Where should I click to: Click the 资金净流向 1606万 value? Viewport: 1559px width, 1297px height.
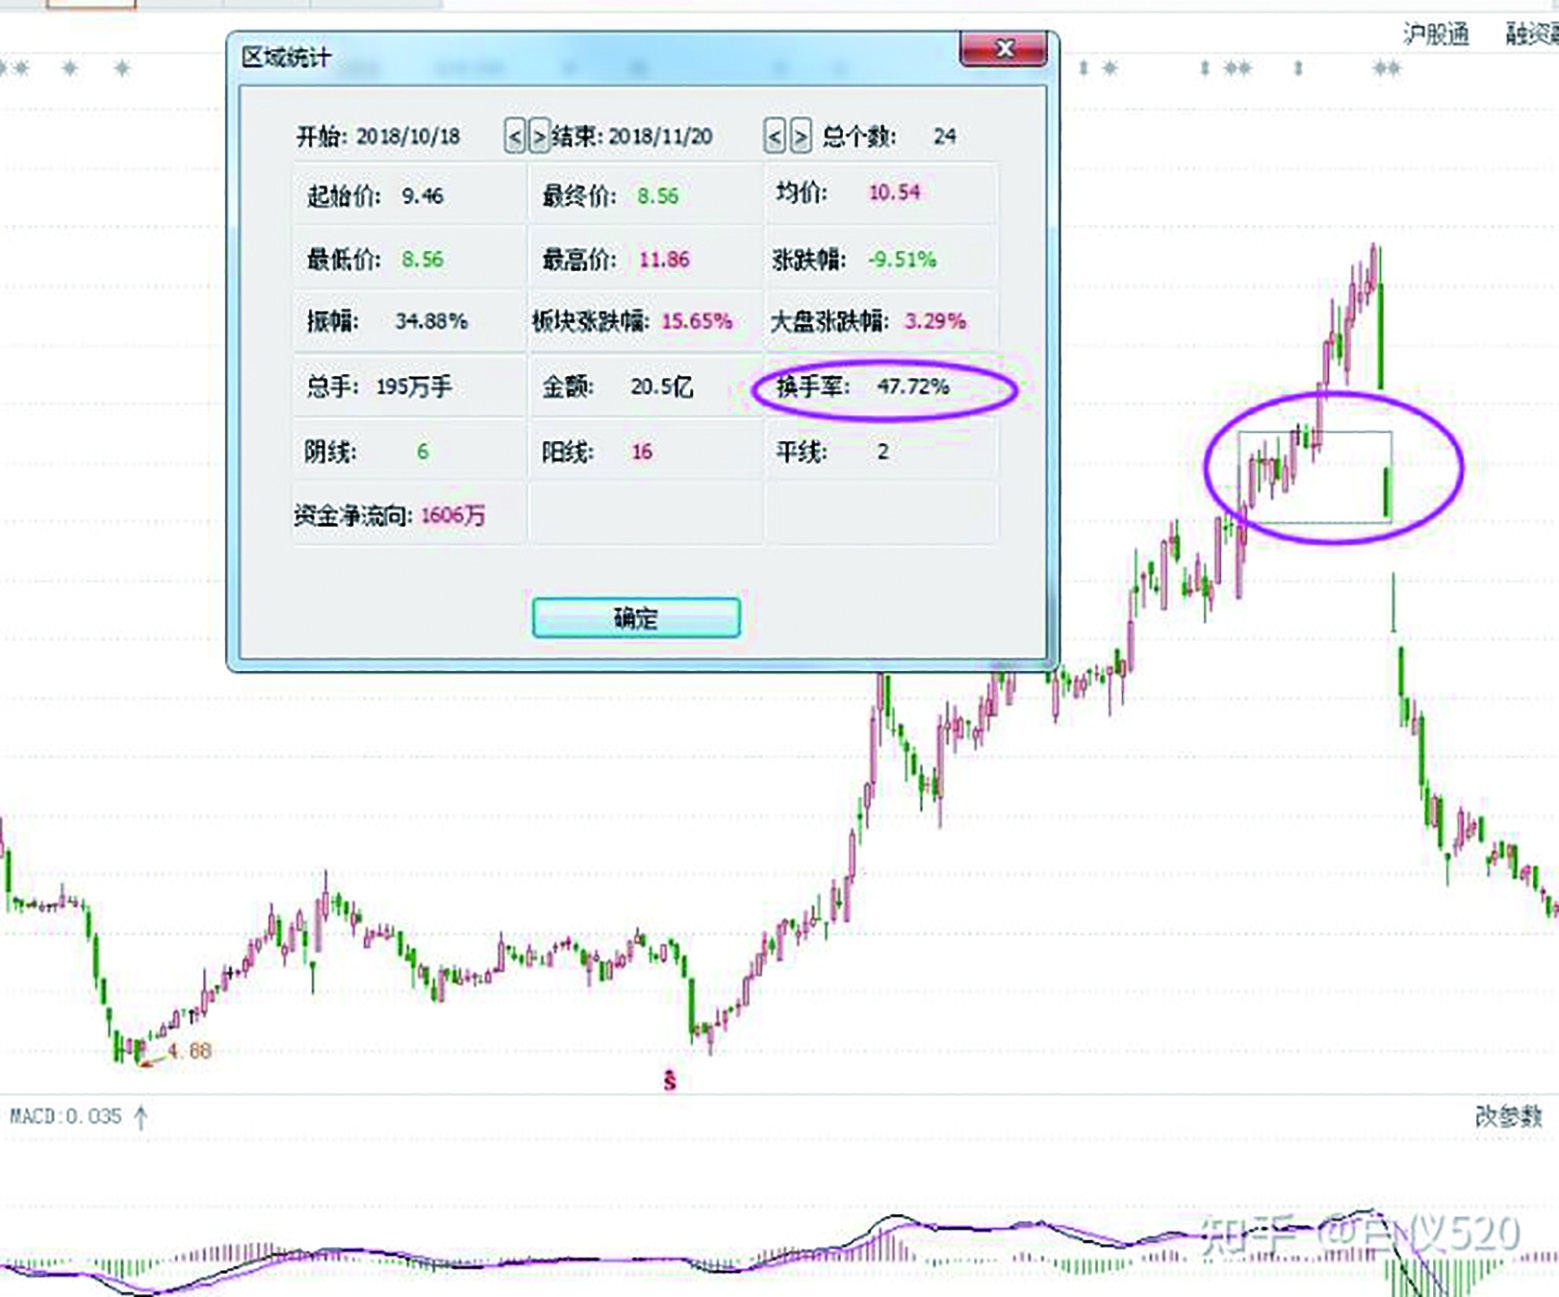click(455, 516)
